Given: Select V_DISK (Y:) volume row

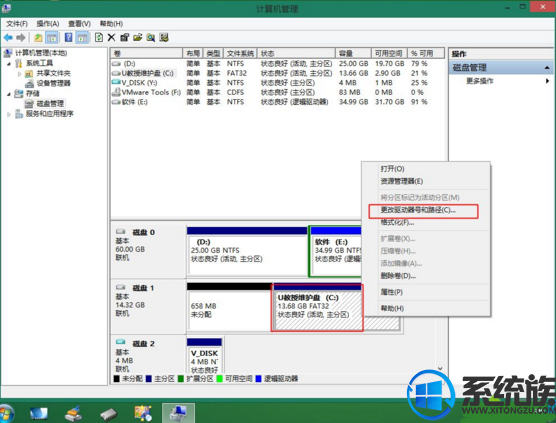Looking at the screenshot, I should [x=277, y=83].
